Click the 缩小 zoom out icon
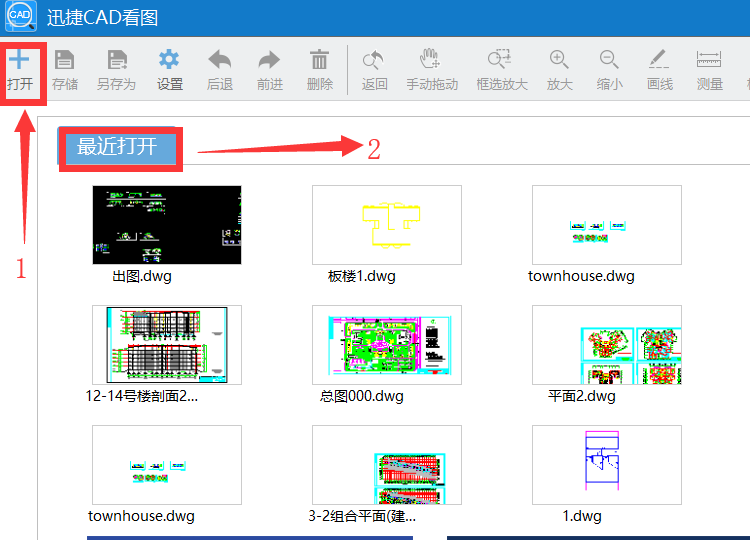 pyautogui.click(x=609, y=60)
